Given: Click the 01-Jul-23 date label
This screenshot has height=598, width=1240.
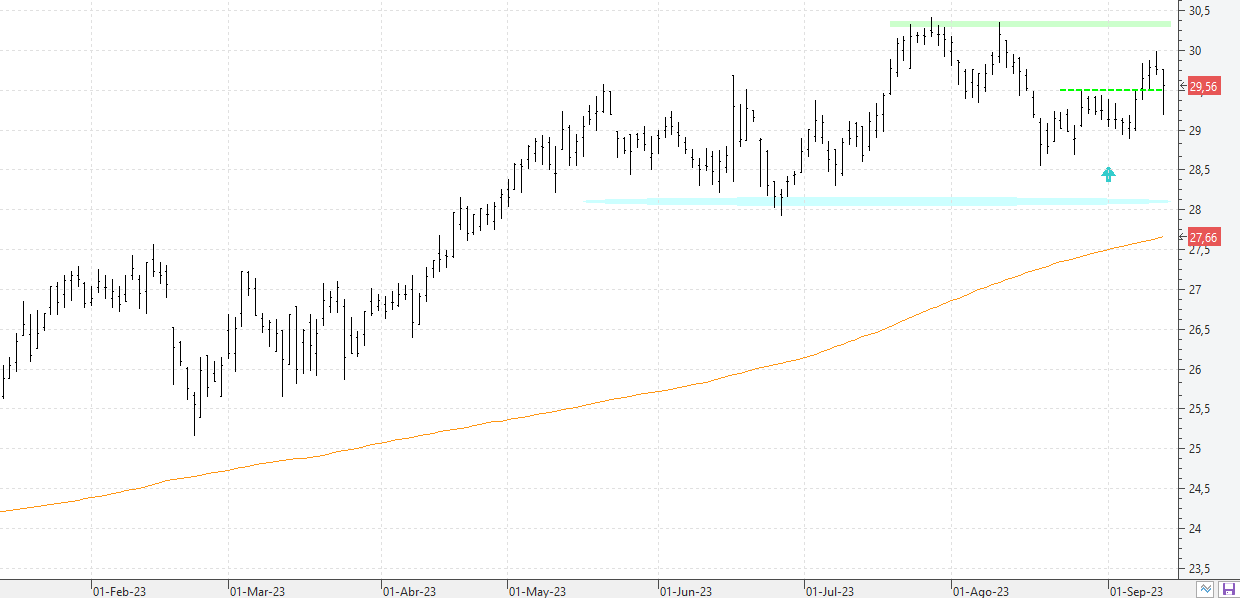Looking at the screenshot, I should coord(832,591).
